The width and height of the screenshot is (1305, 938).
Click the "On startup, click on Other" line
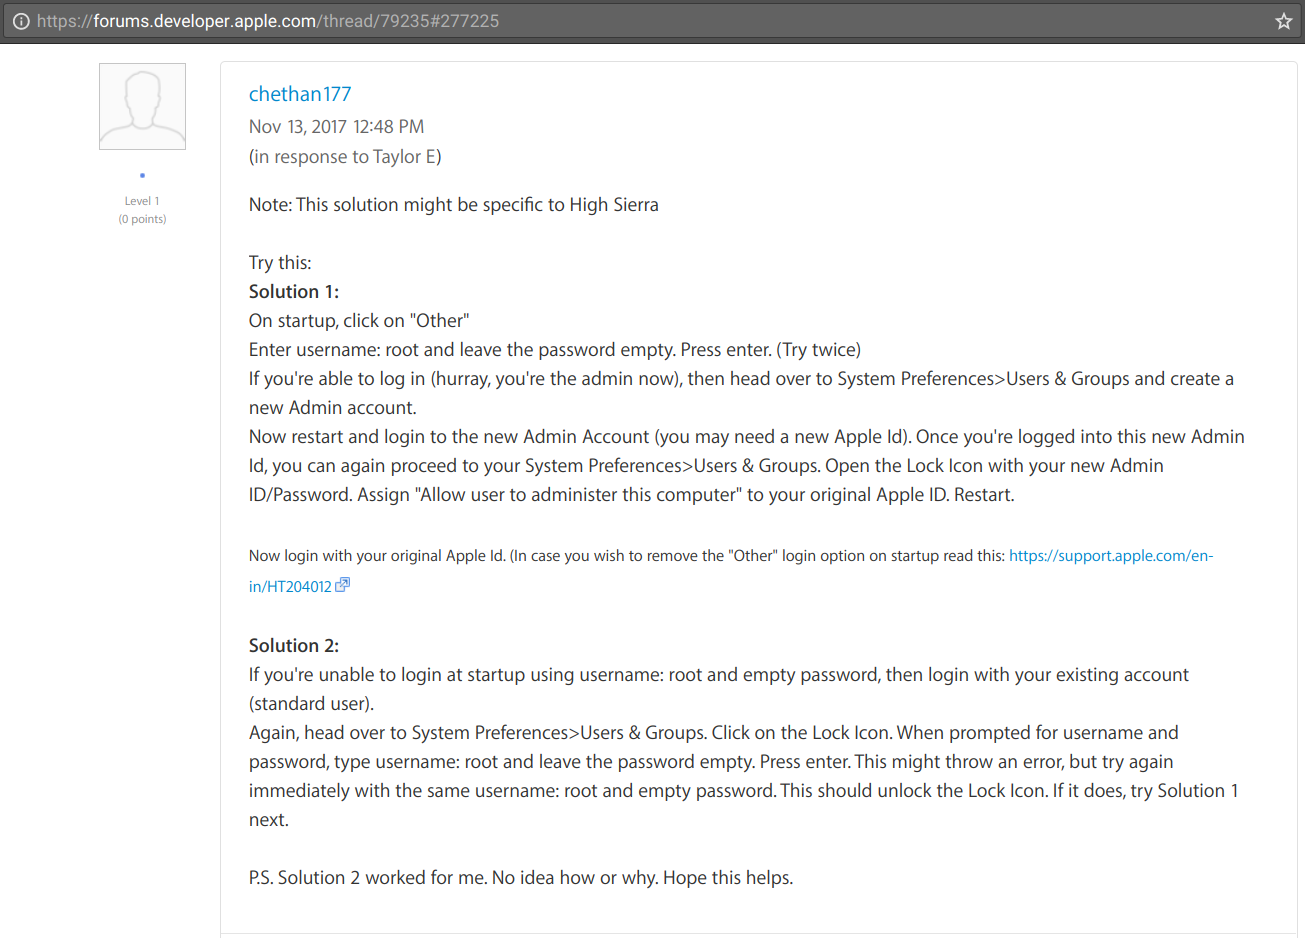(359, 321)
